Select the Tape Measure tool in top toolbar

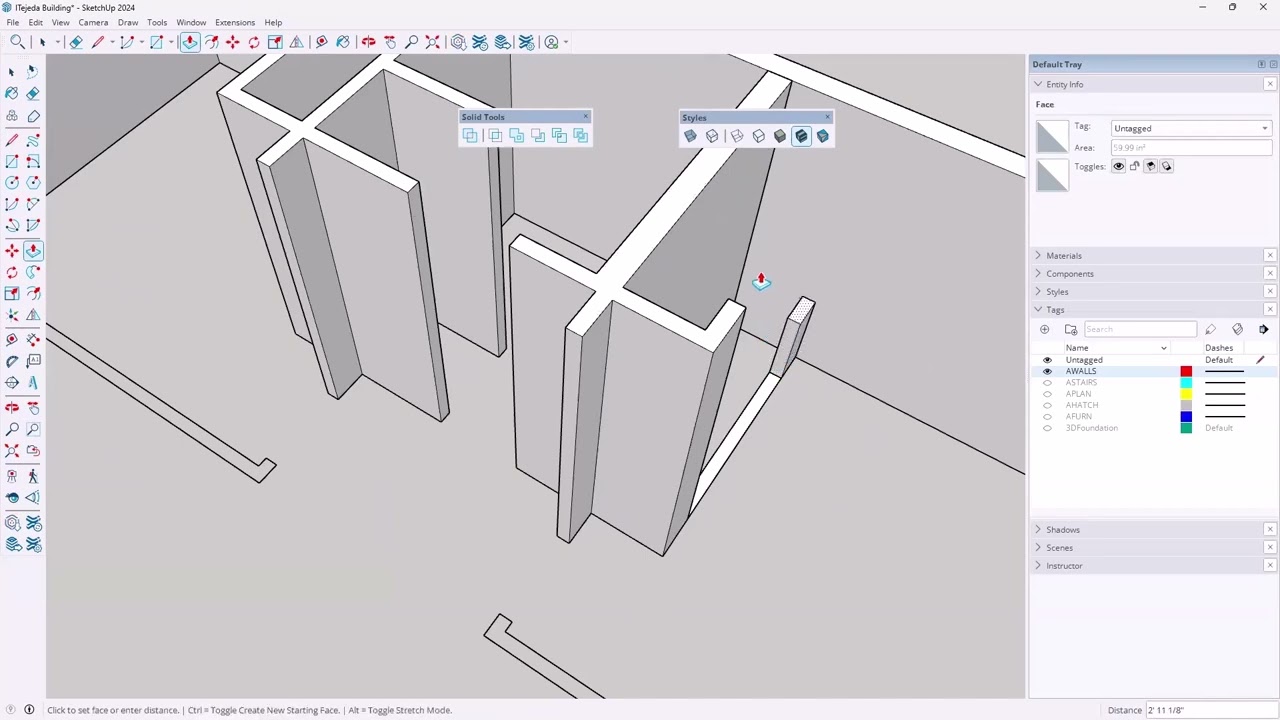(321, 42)
